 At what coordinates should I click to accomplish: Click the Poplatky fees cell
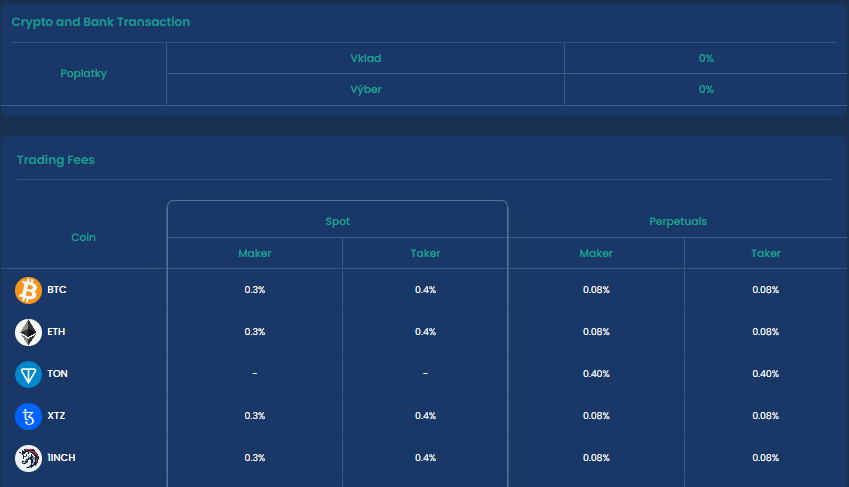pos(83,74)
